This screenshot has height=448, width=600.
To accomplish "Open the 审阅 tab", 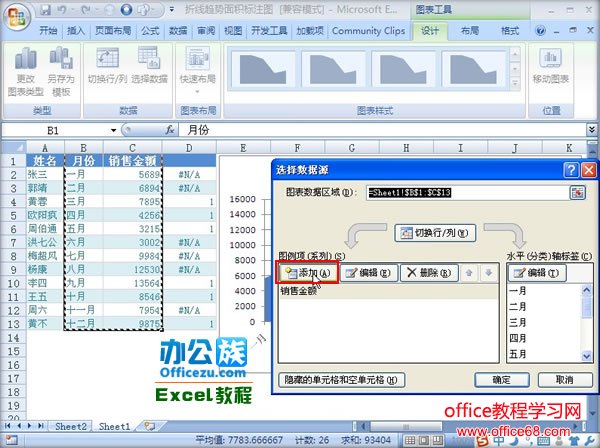I will 206,31.
